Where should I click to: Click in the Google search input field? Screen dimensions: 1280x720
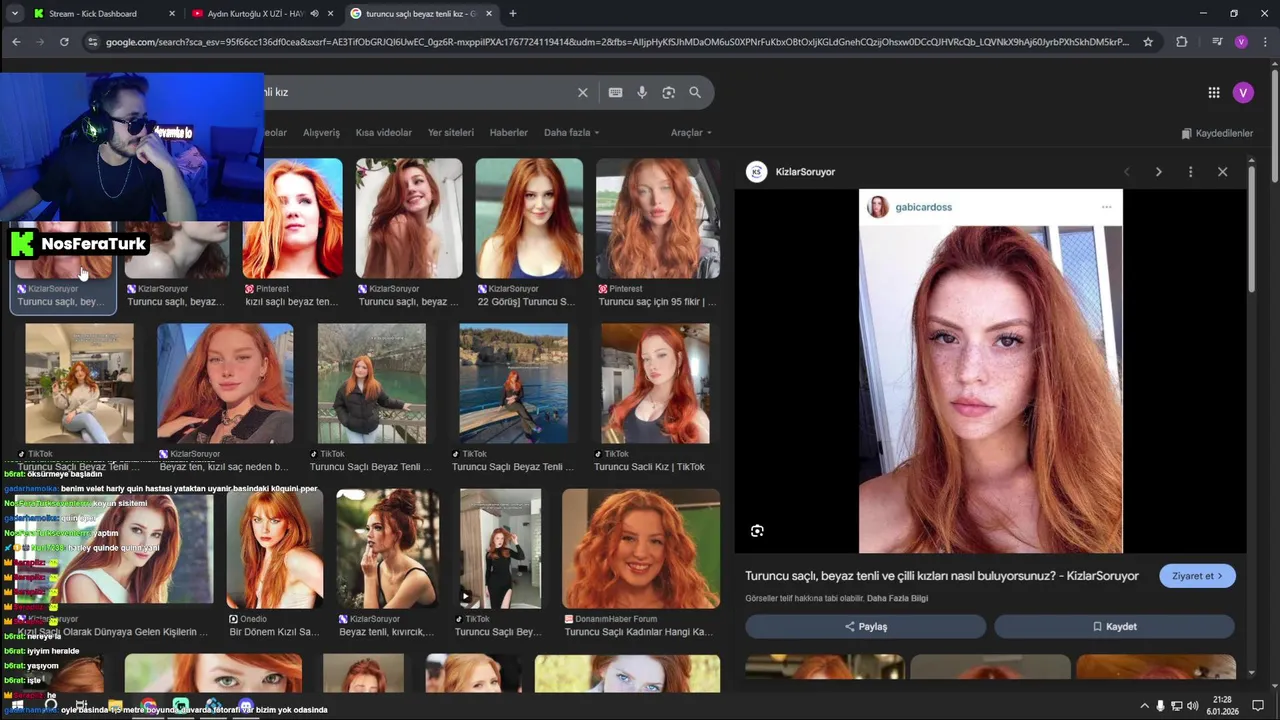coord(415,92)
